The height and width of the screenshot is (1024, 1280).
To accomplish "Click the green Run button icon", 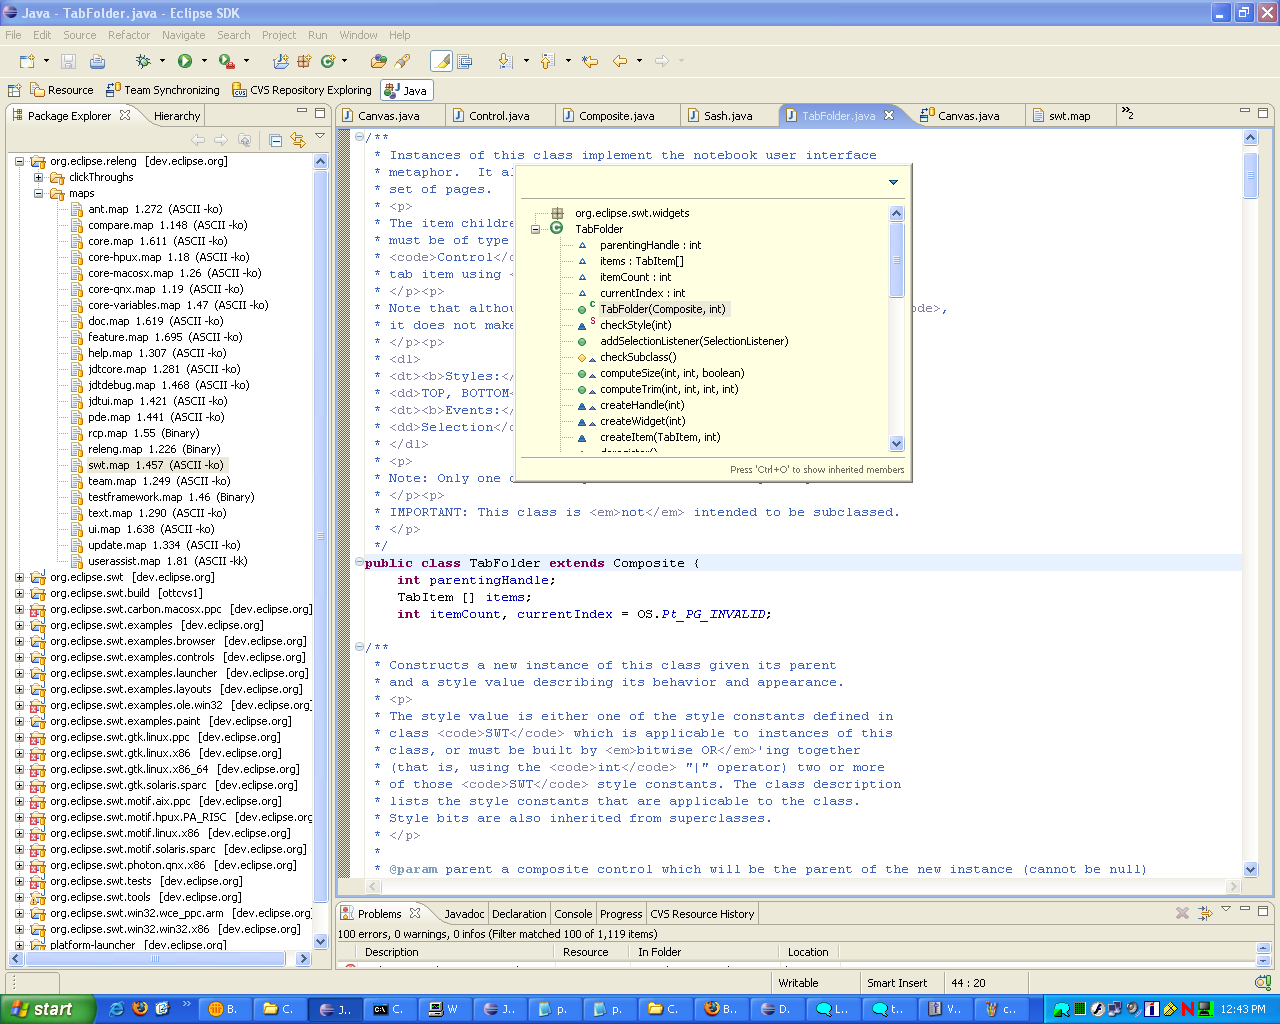I will click(185, 62).
